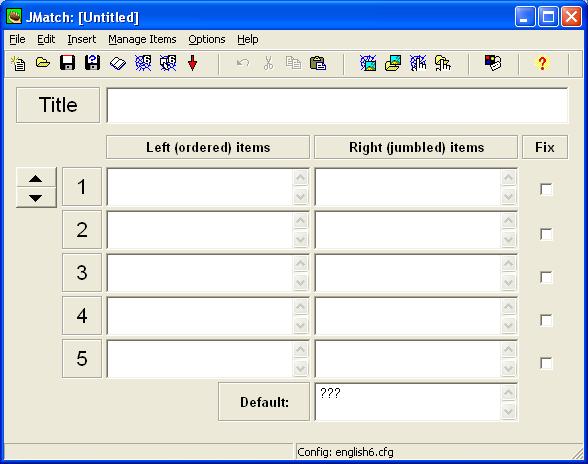This screenshot has width=588, height=464.
Task: Click the number 3 item button
Action: 82,273
